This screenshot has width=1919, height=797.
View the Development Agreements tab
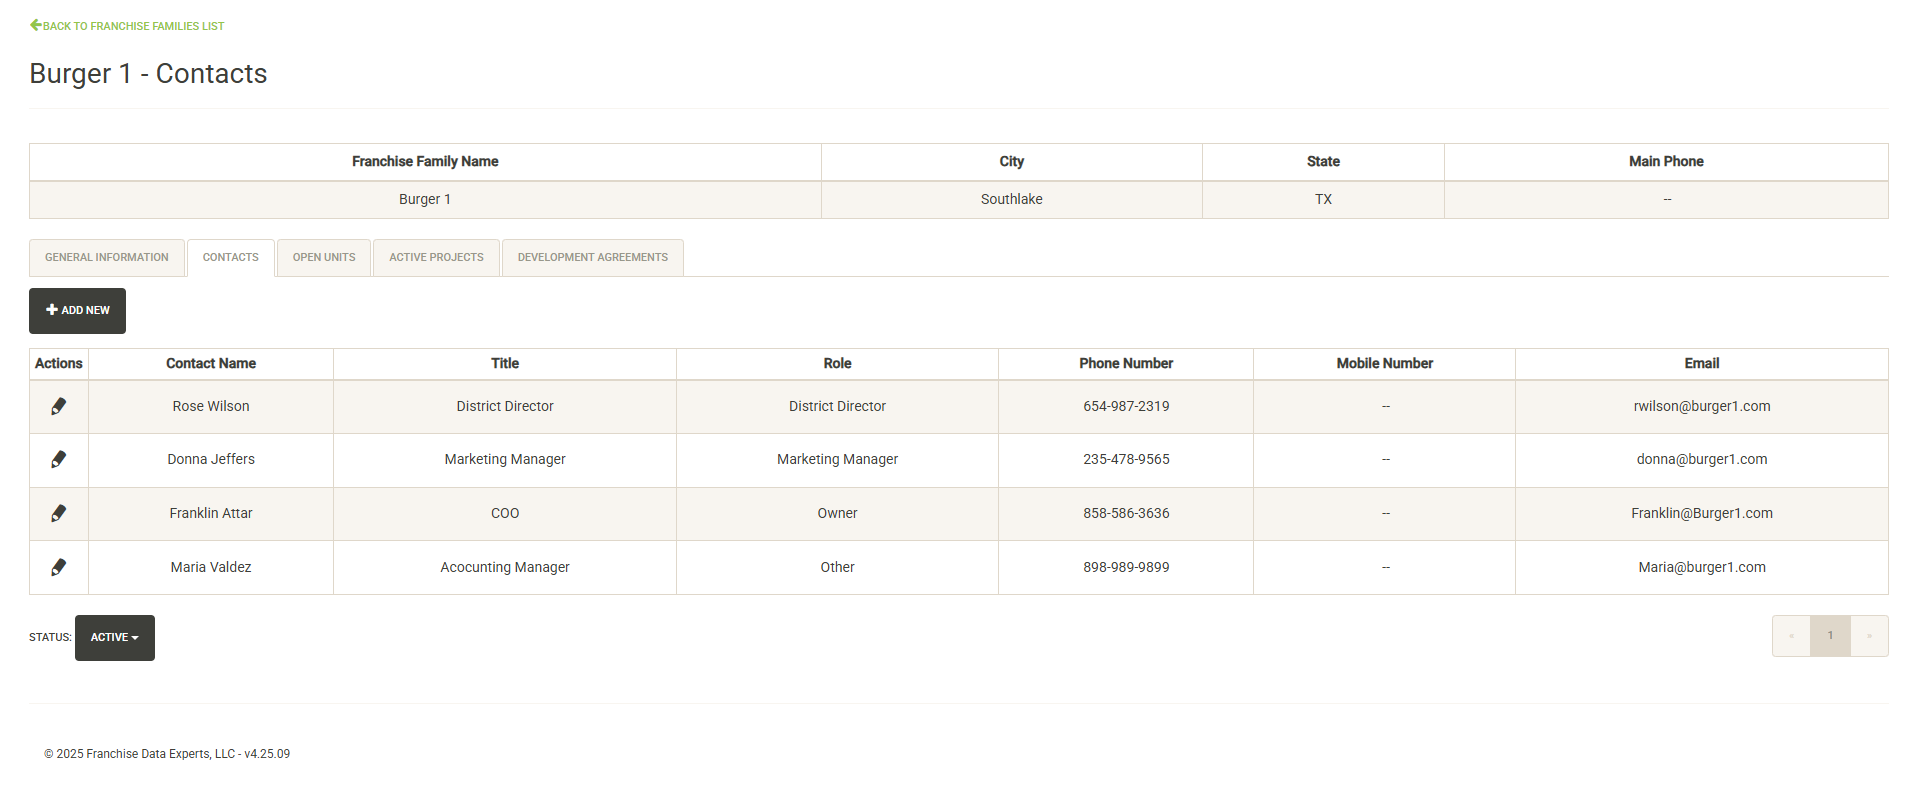593,258
